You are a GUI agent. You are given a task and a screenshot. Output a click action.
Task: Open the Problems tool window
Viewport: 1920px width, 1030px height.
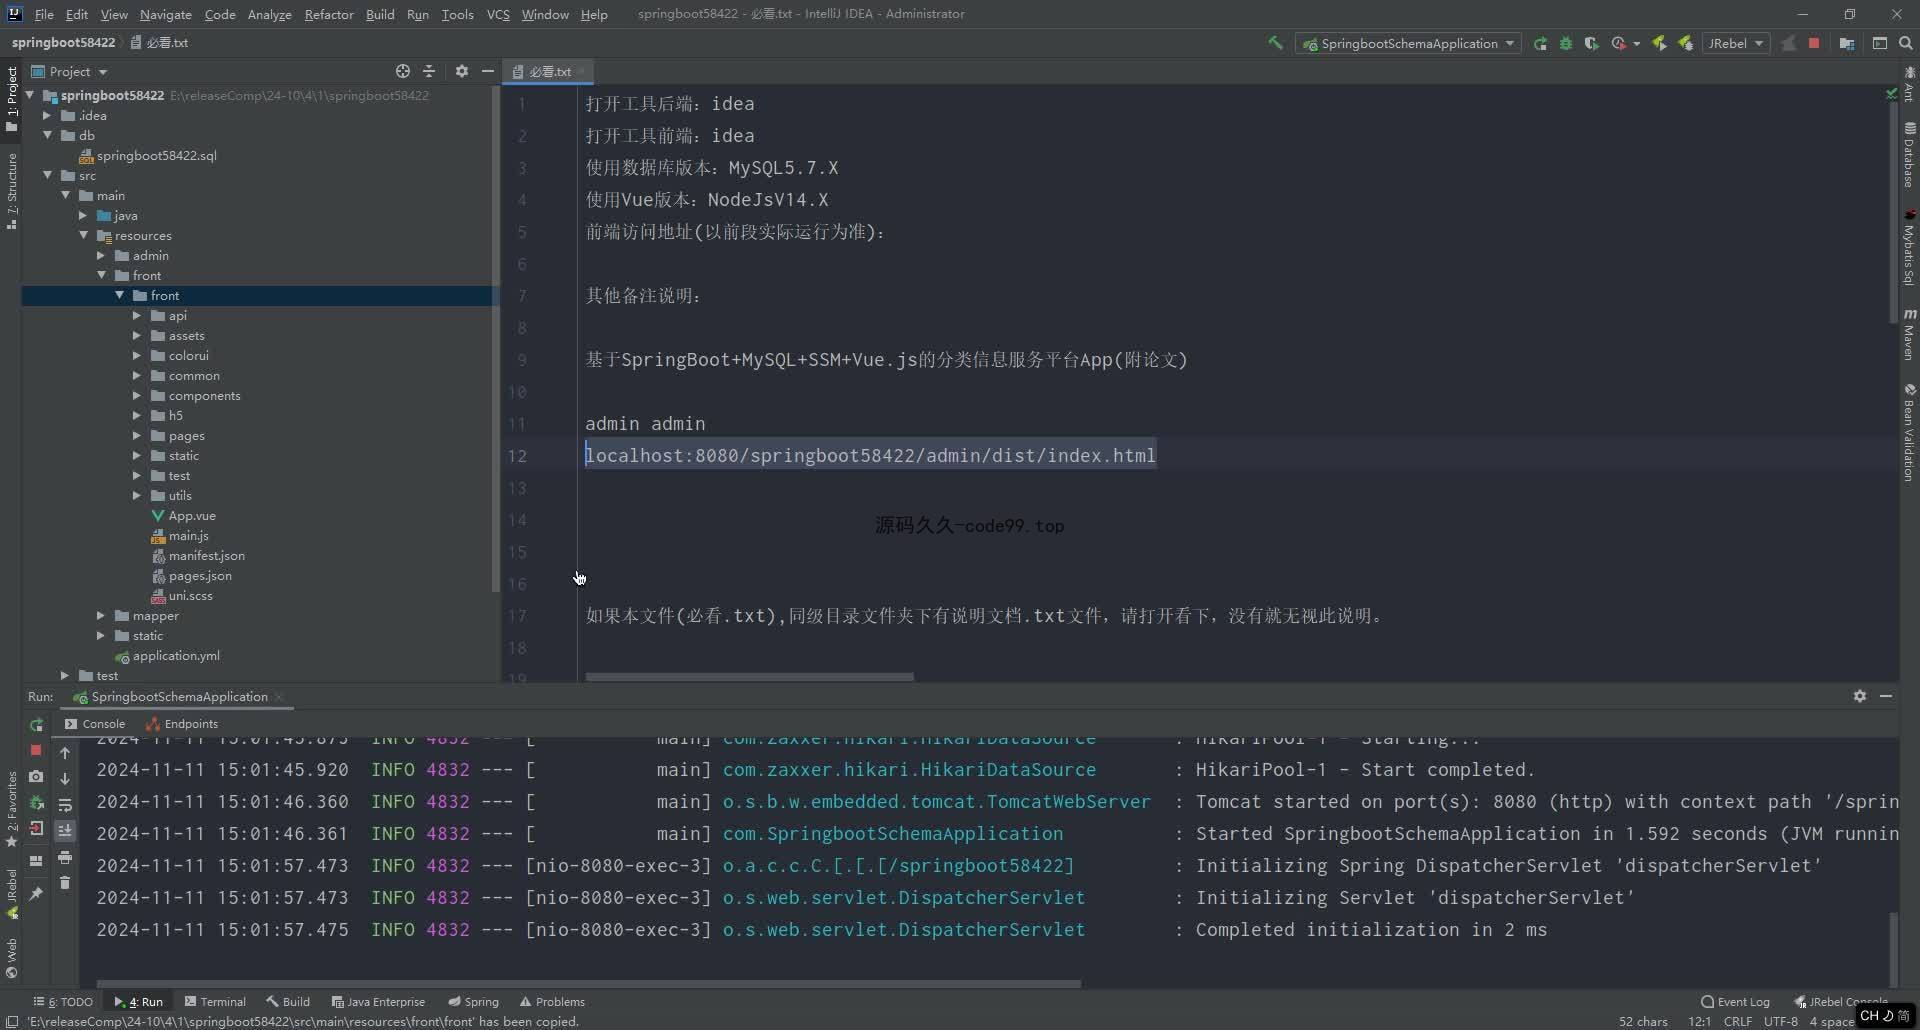552,1001
